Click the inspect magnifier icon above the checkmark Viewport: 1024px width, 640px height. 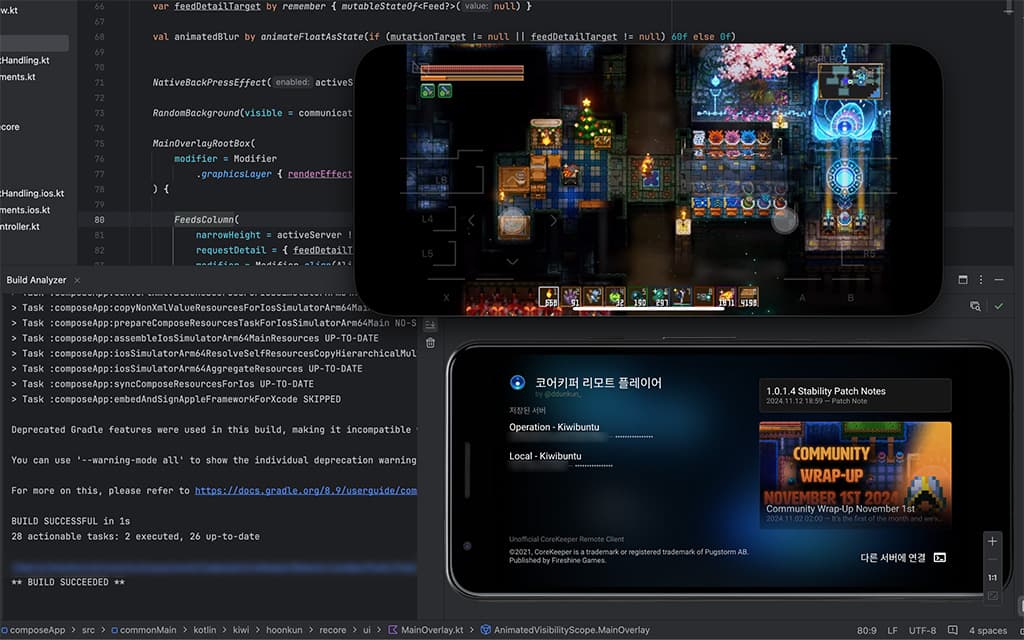975,306
